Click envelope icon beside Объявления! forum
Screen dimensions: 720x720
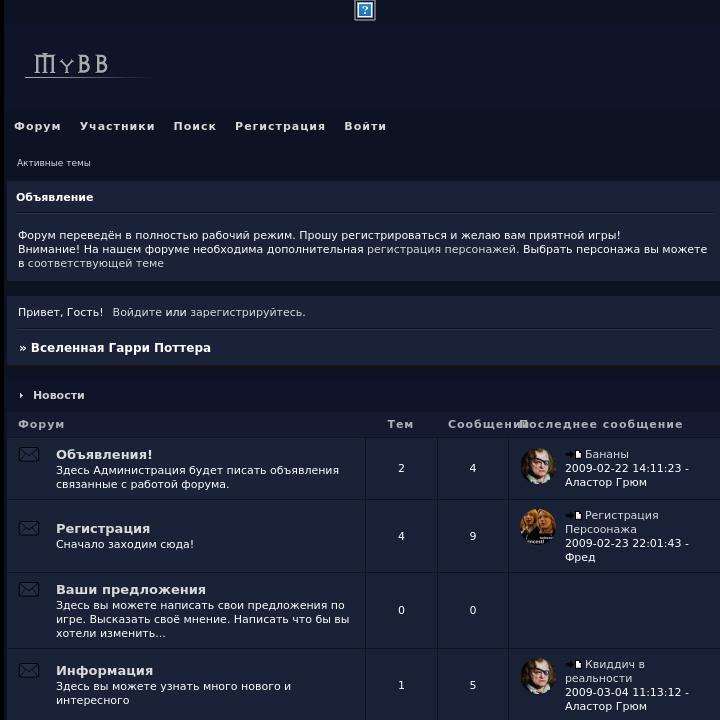(x=28, y=454)
